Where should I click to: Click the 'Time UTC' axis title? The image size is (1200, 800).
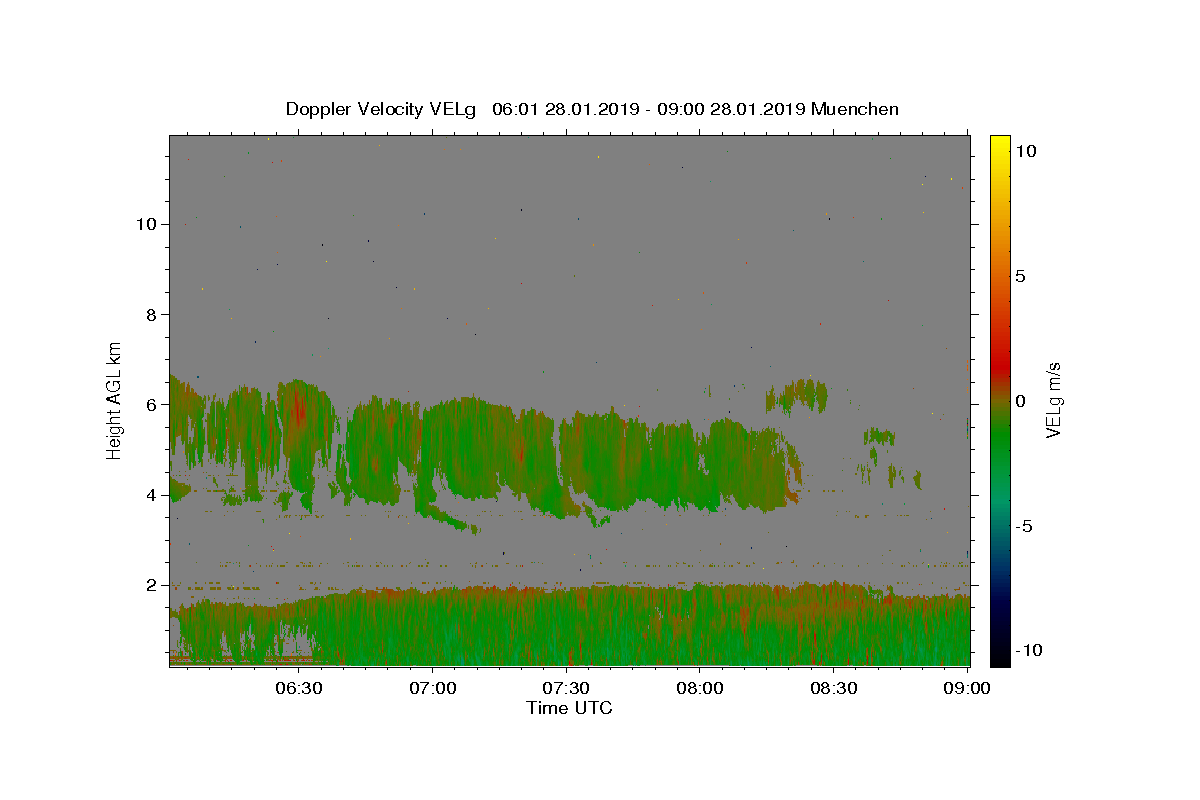(569, 708)
